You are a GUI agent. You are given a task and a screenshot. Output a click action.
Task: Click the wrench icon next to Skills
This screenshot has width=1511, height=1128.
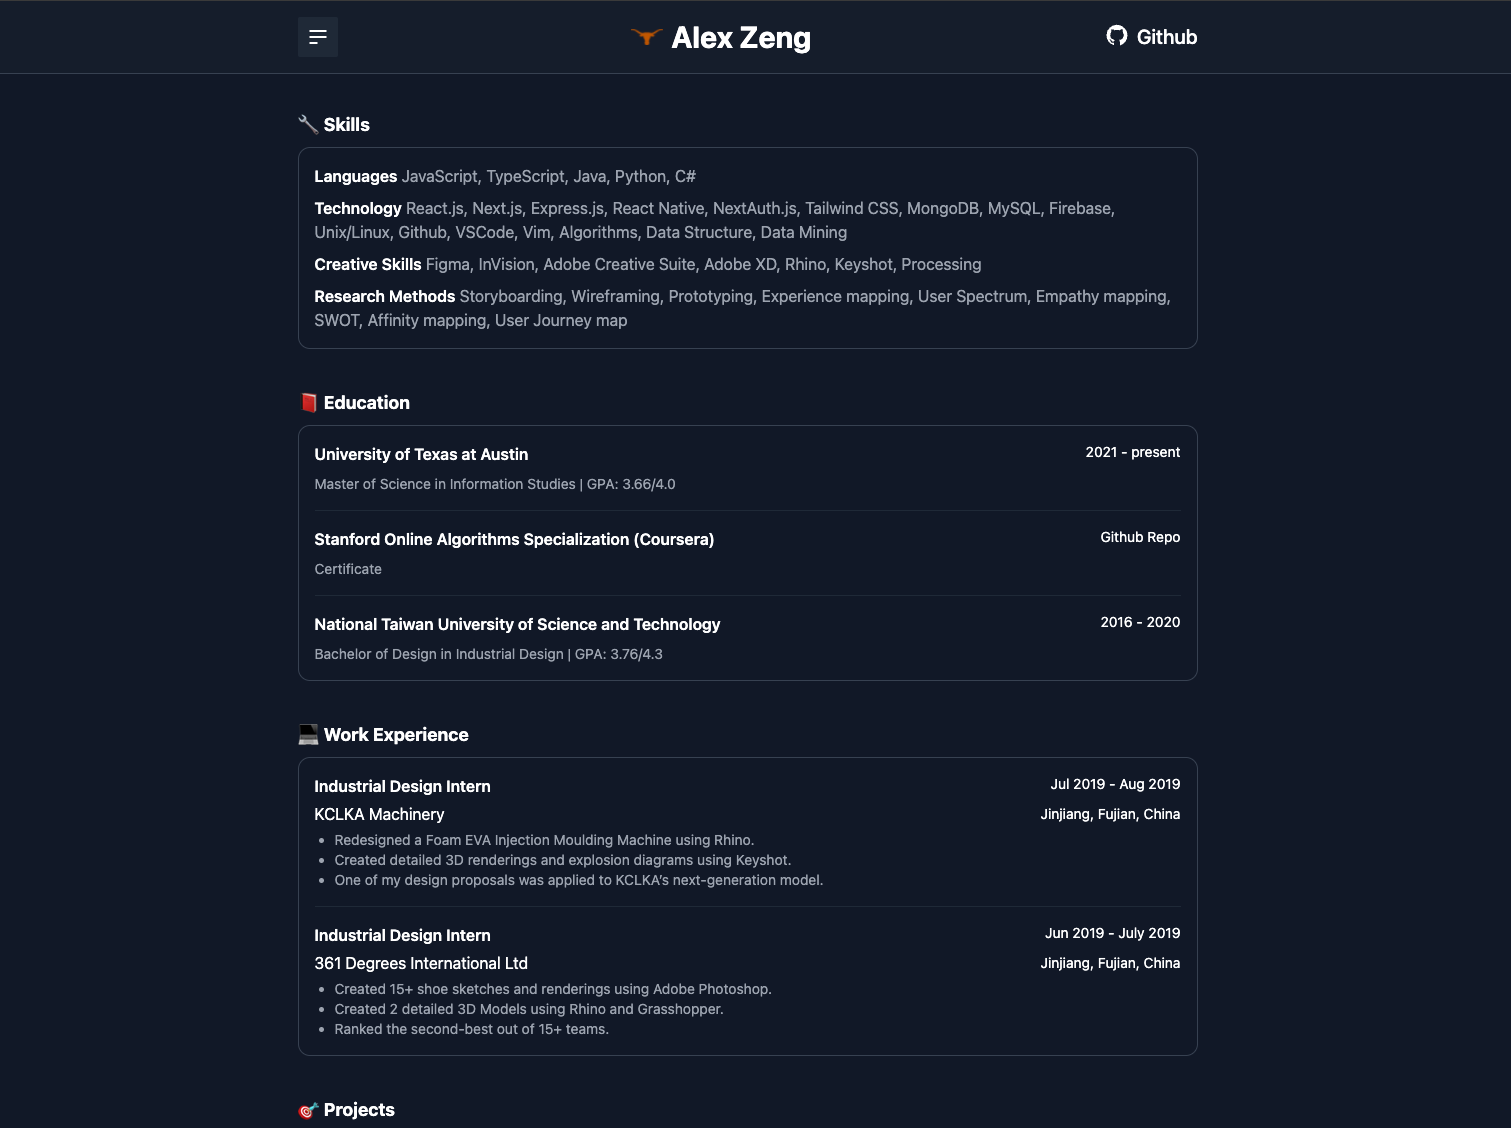click(x=308, y=123)
